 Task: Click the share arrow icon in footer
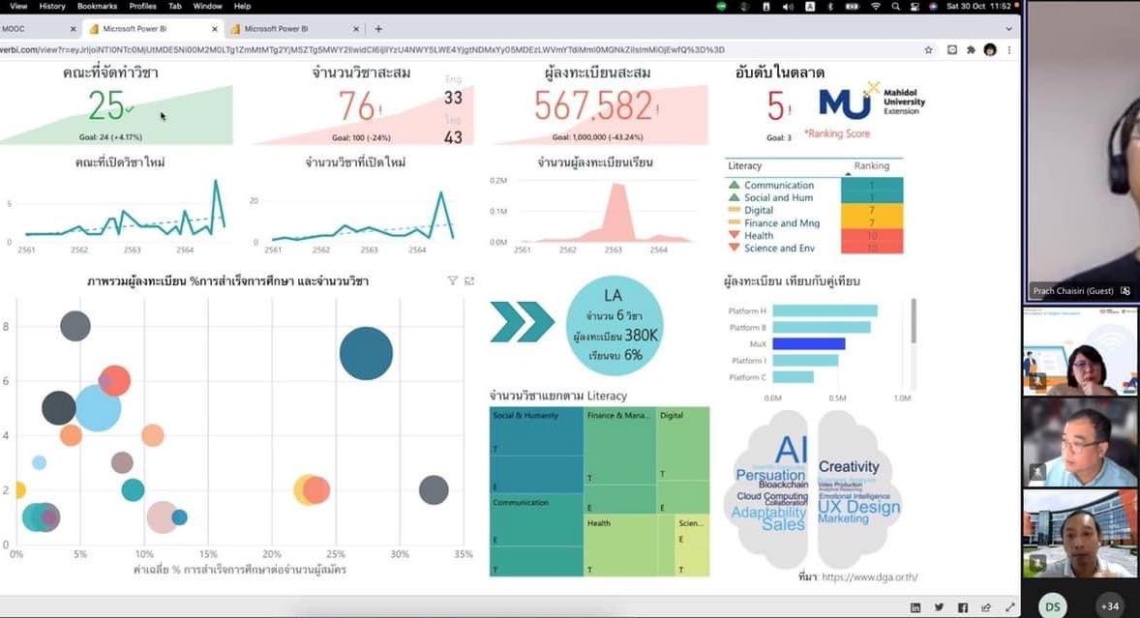click(987, 607)
